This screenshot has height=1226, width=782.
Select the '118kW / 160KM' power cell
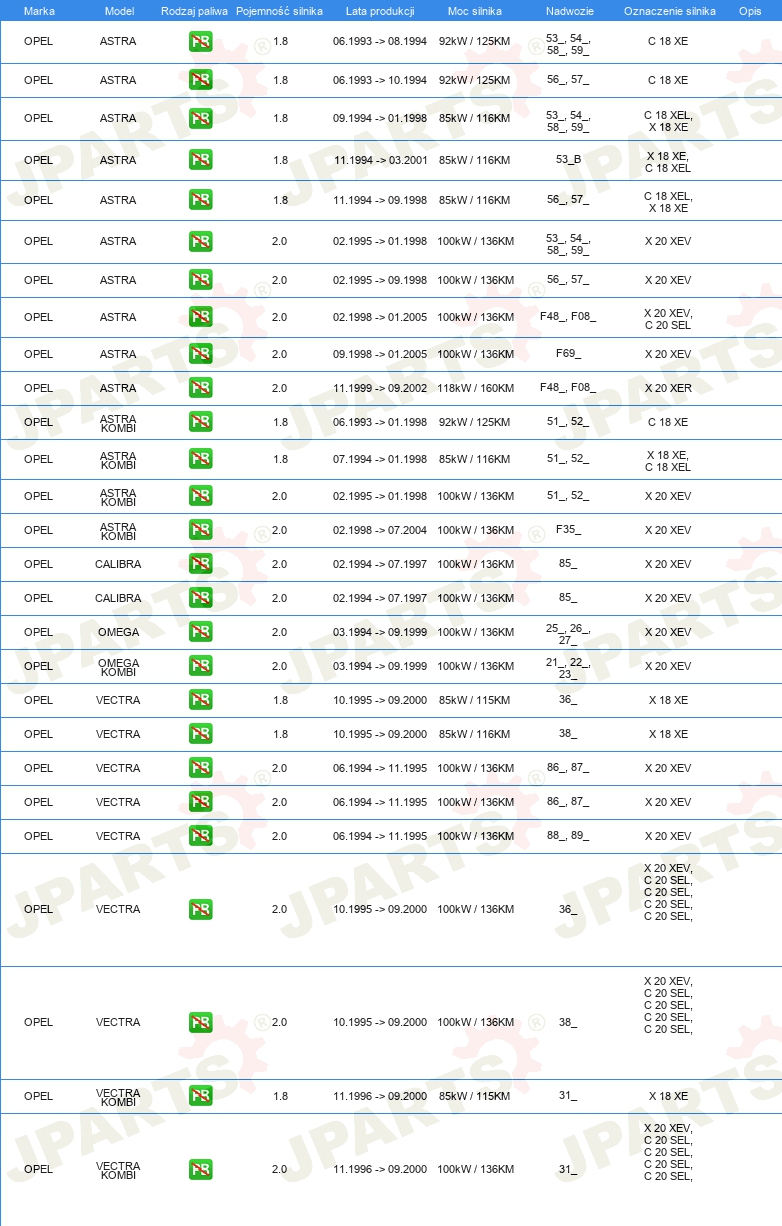(x=476, y=388)
